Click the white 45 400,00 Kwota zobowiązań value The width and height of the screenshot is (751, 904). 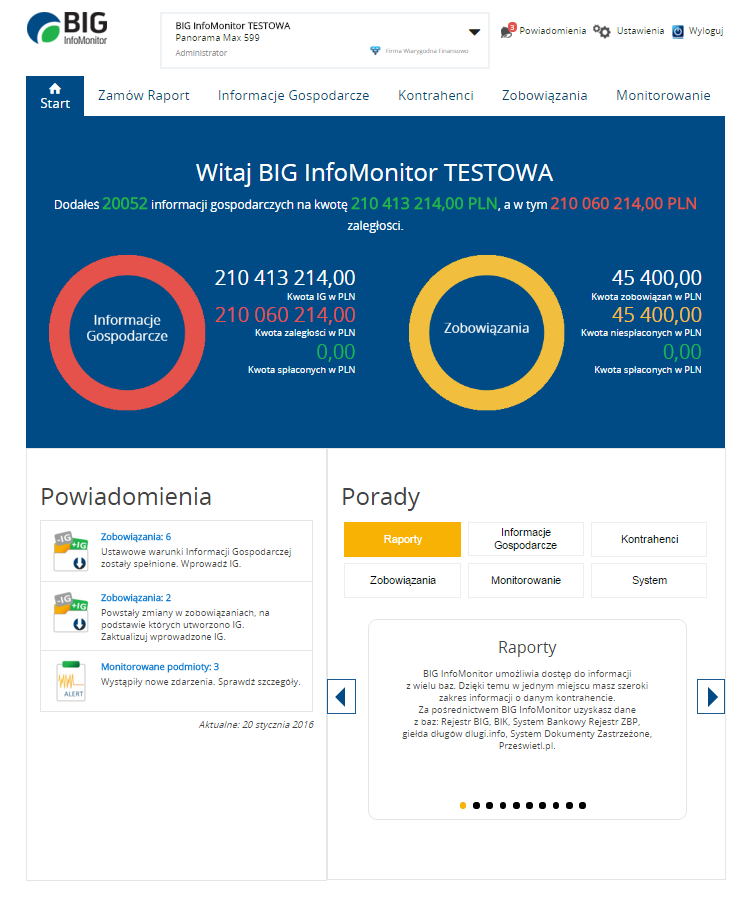pyautogui.click(x=656, y=278)
